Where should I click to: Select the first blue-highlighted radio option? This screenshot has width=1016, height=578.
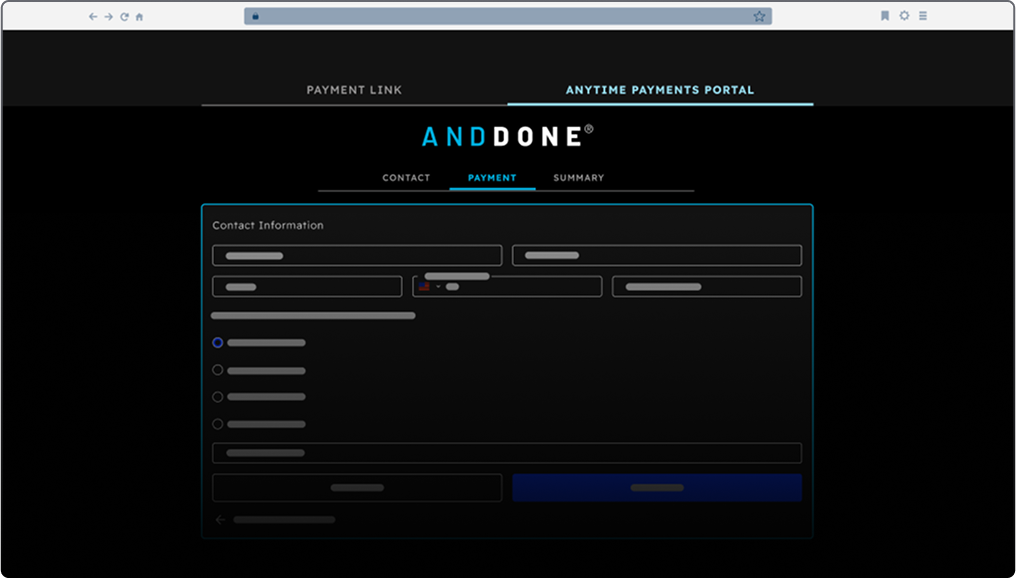pos(218,343)
